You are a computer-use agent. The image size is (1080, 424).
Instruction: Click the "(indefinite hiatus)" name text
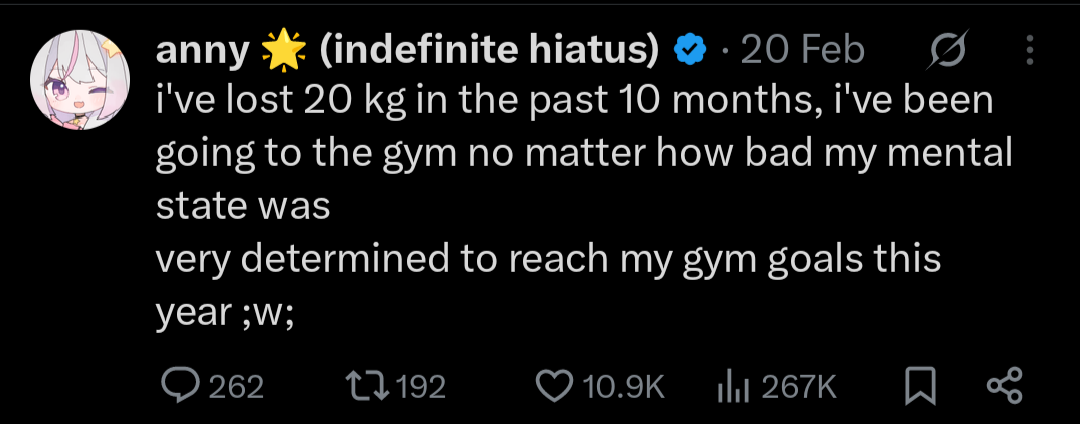click(x=488, y=50)
